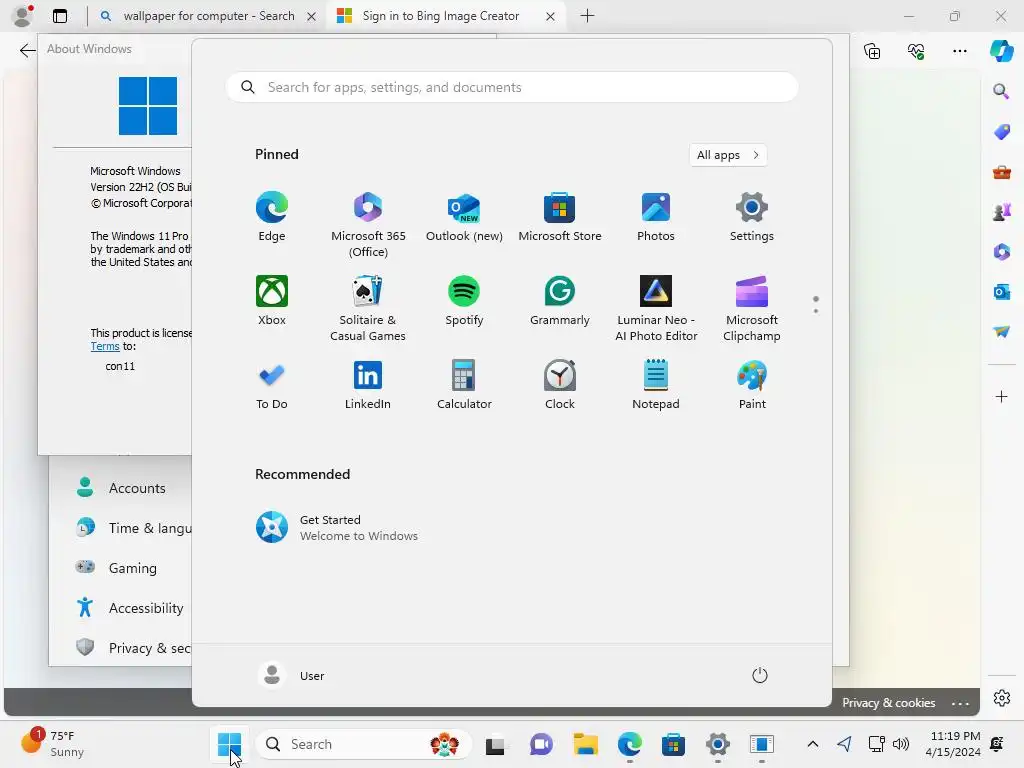Launch Luminar Neo AI Photo Editor
This screenshot has height=768, width=1024.
tap(656, 308)
